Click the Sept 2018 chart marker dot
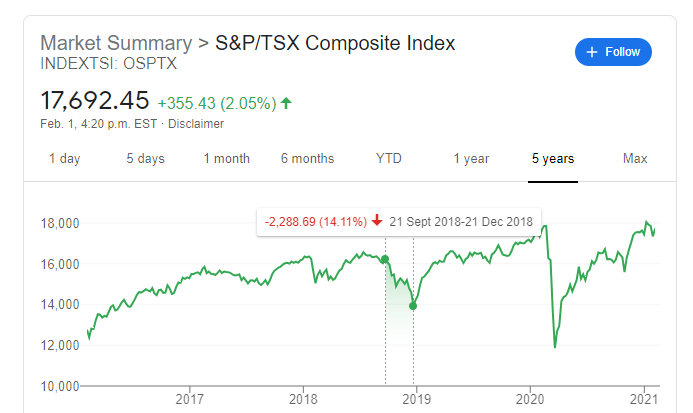 [385, 260]
